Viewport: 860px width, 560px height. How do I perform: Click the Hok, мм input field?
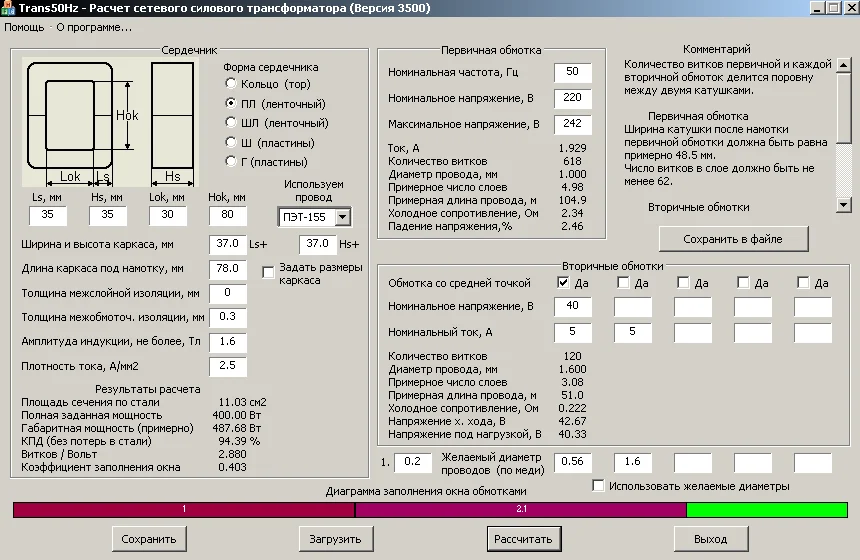point(228,215)
